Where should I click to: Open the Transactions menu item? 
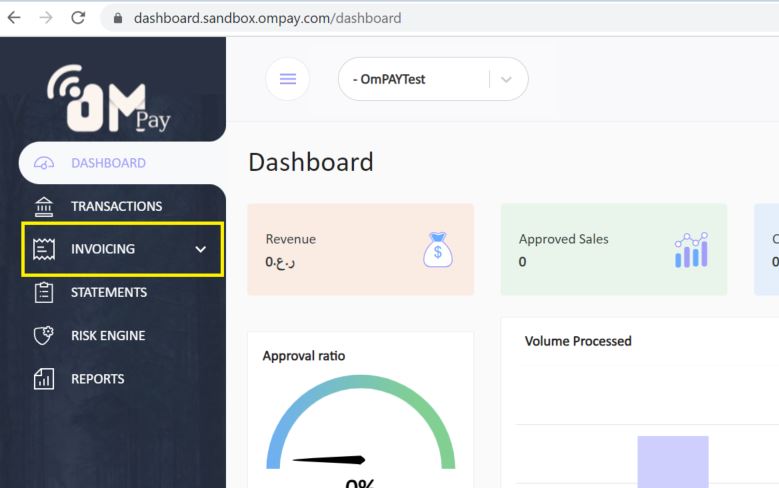point(116,206)
